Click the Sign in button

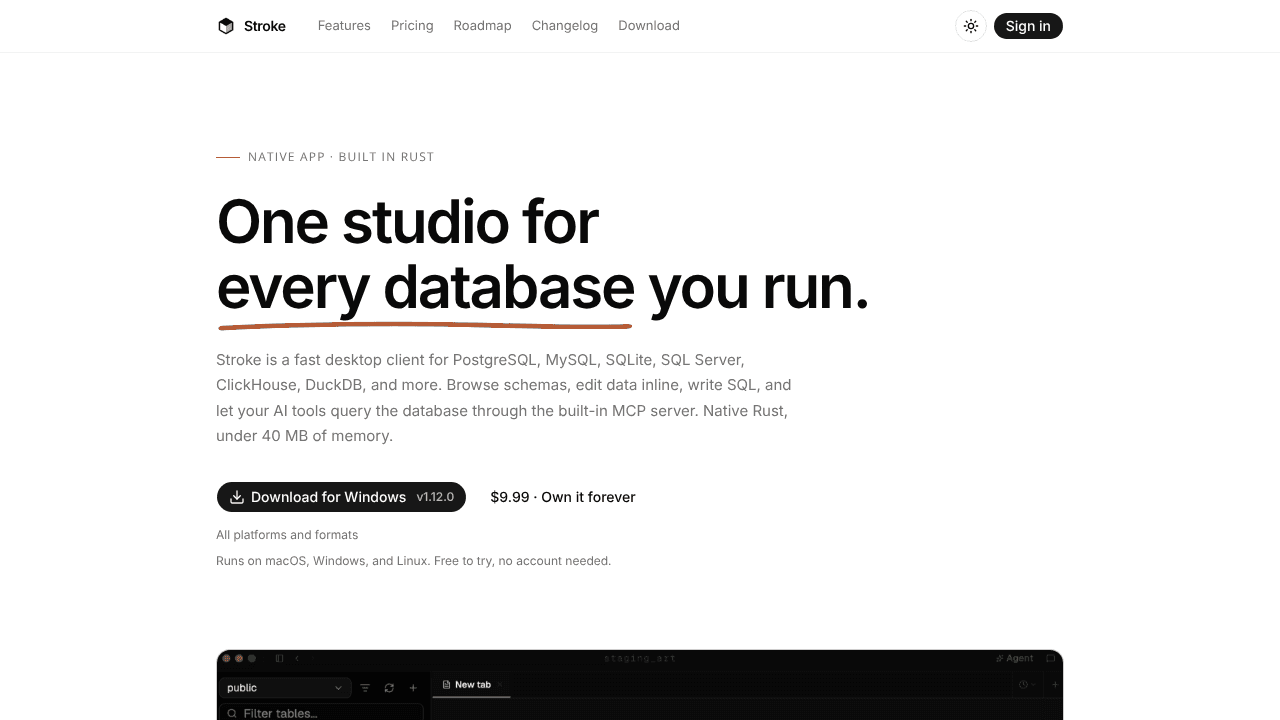1028,26
